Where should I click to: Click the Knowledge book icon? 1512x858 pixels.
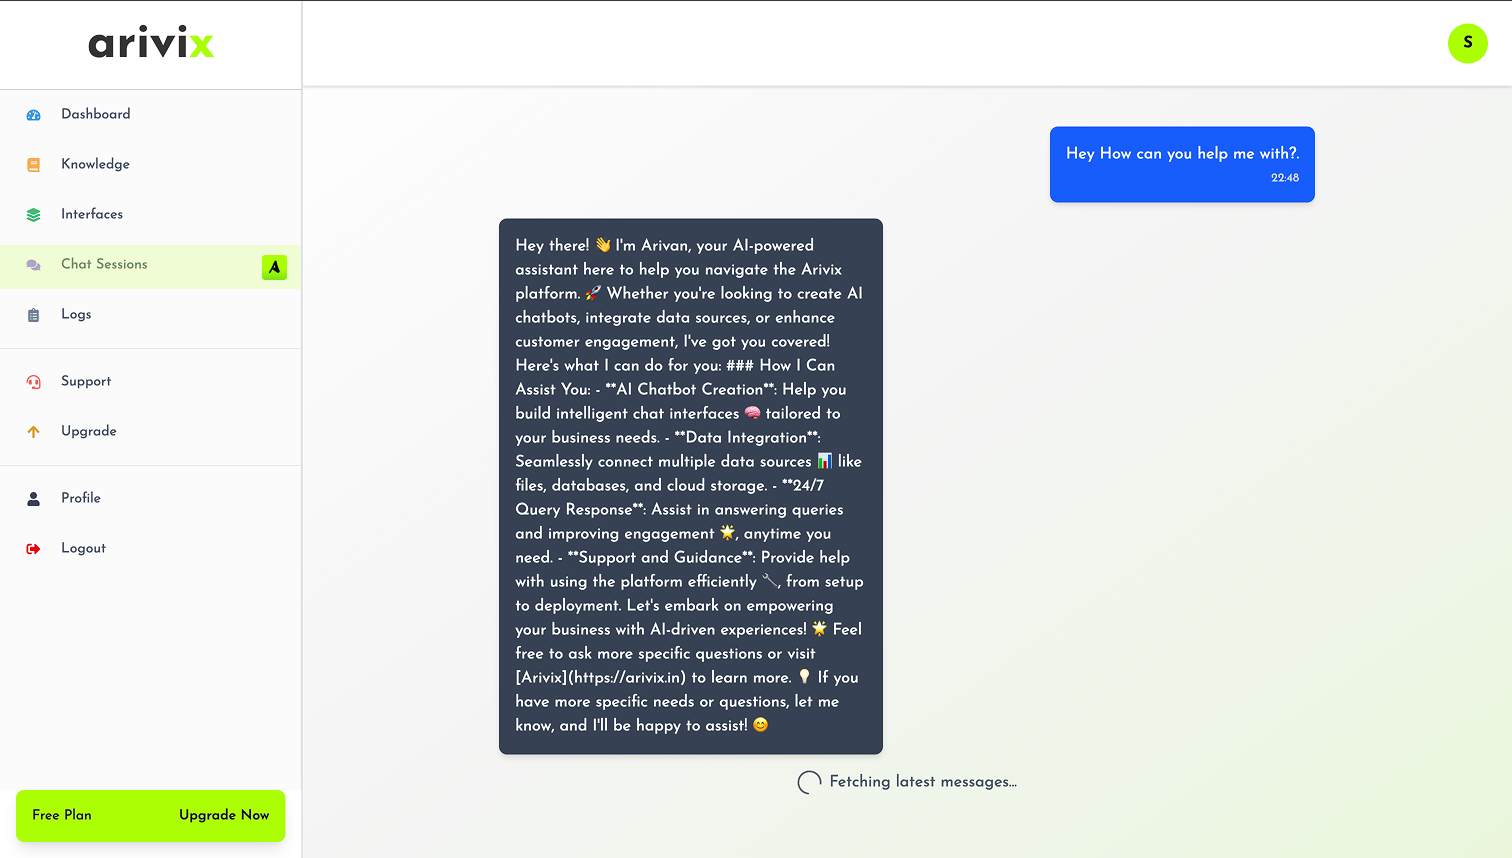point(33,165)
